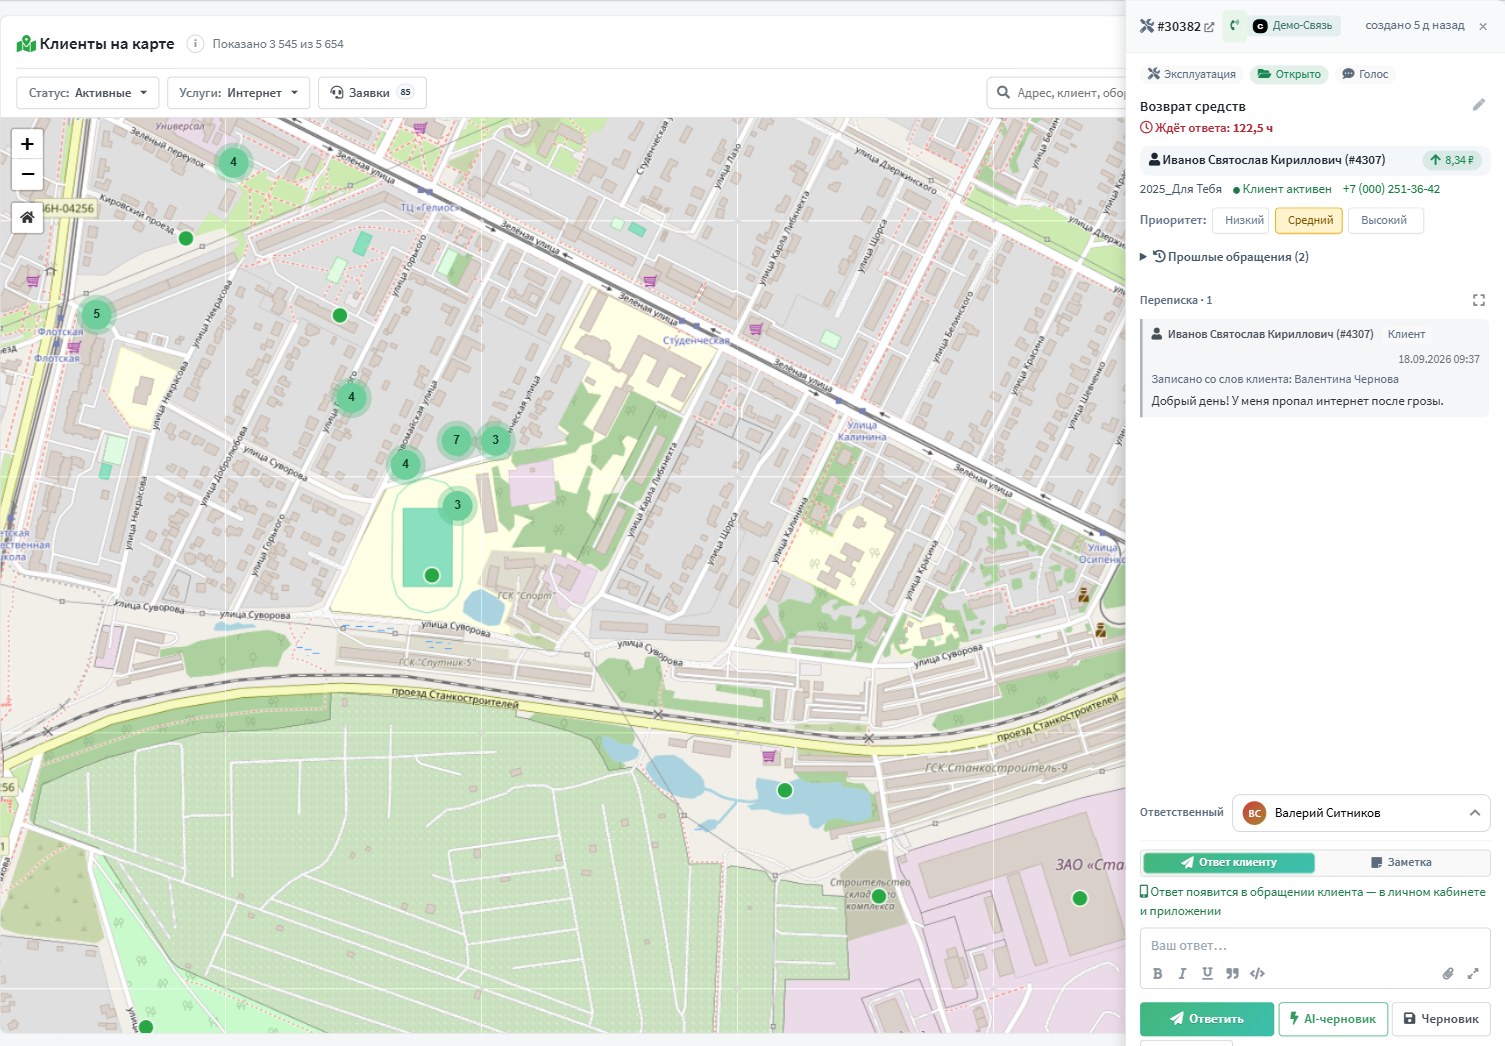
Task: Open map cluster marker with number 5
Action: pyautogui.click(x=97, y=314)
